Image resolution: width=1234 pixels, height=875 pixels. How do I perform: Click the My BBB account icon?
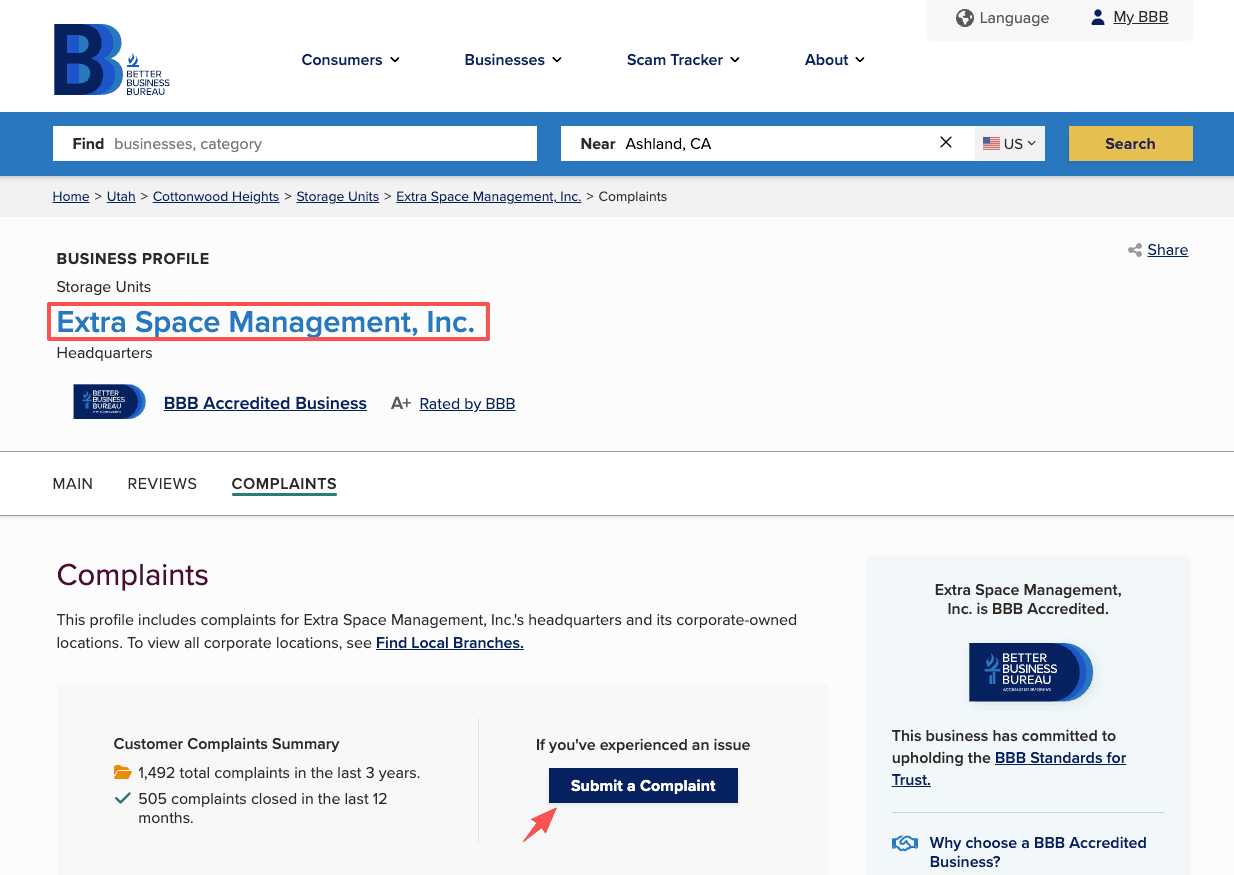click(1096, 16)
